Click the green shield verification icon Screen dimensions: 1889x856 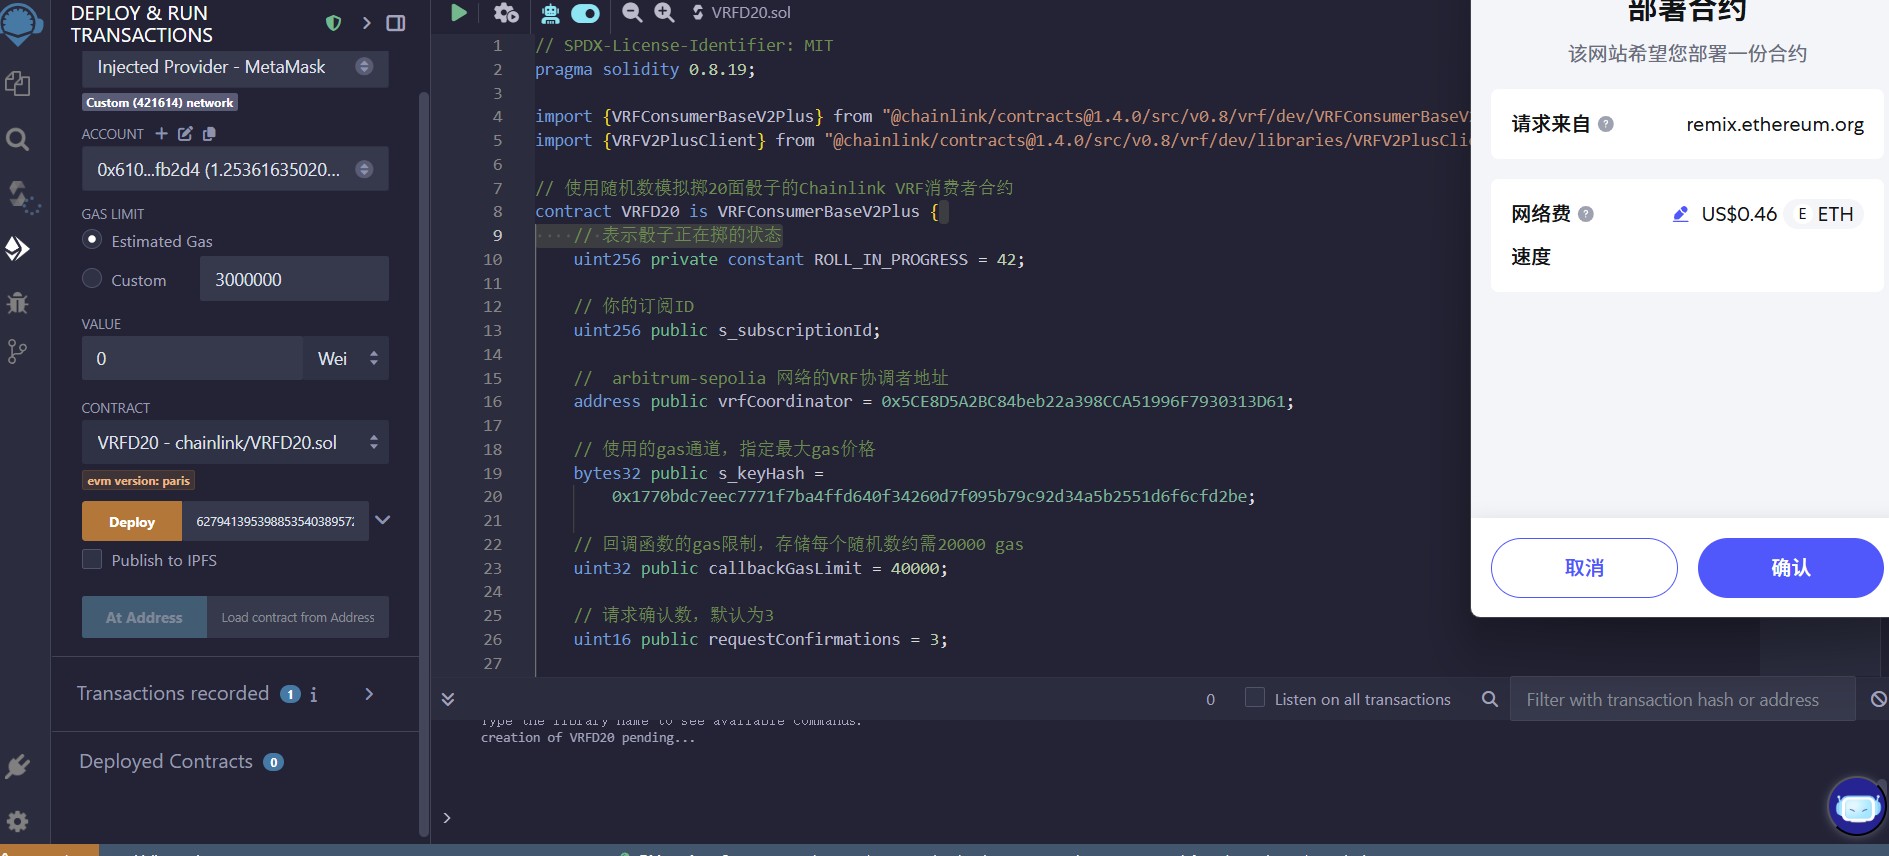coord(334,23)
